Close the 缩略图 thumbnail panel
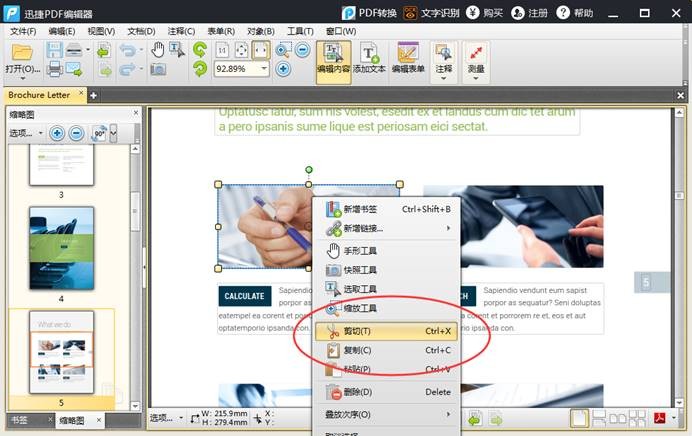692x436 pixels. pyautogui.click(x=136, y=113)
